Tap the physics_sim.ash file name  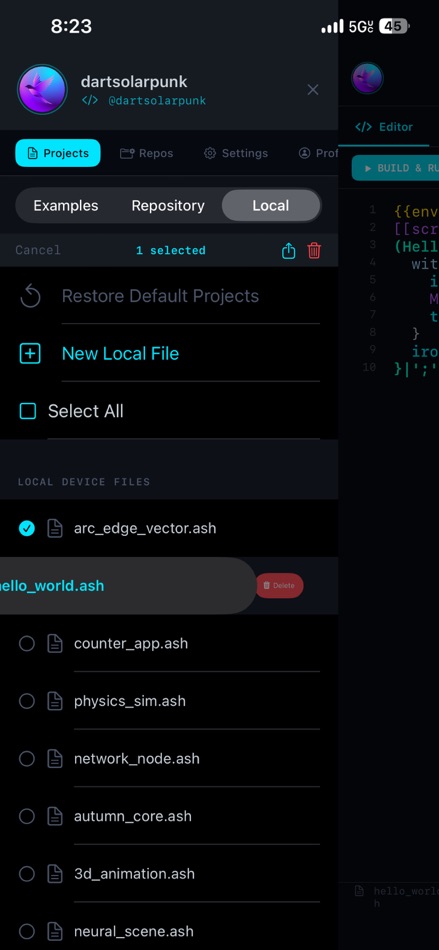pos(130,701)
